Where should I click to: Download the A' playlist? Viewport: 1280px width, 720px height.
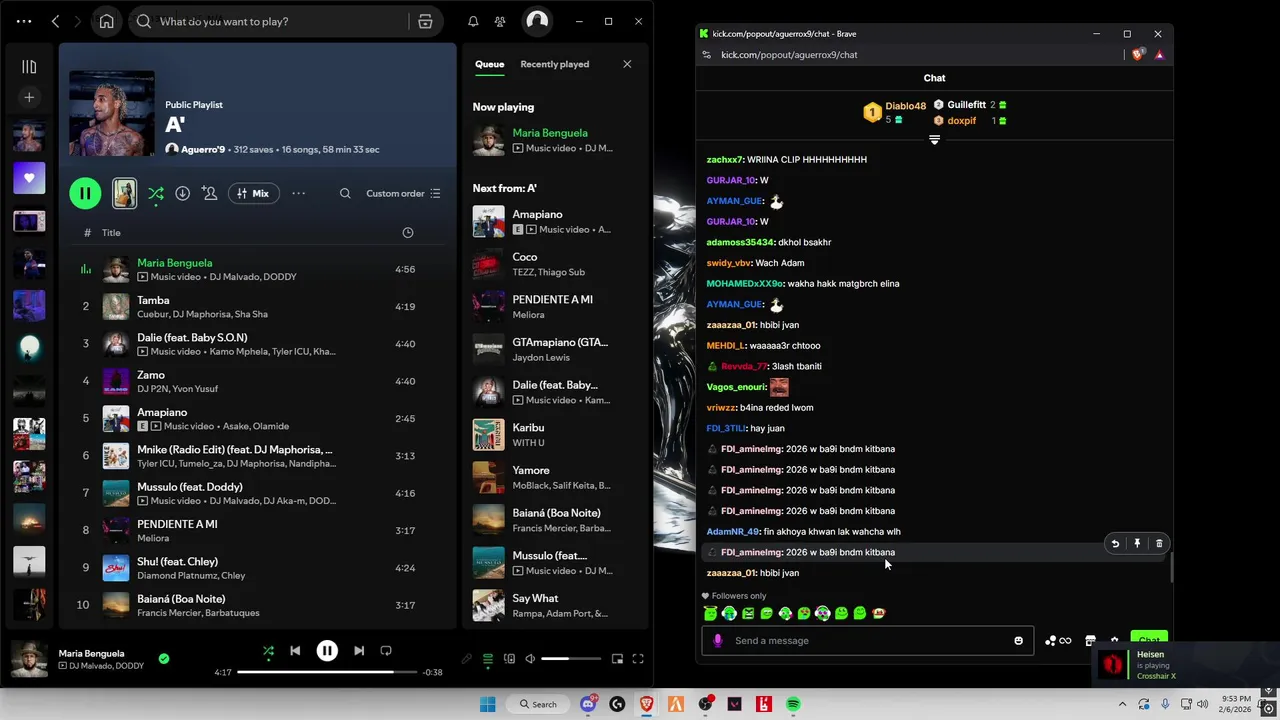(182, 193)
